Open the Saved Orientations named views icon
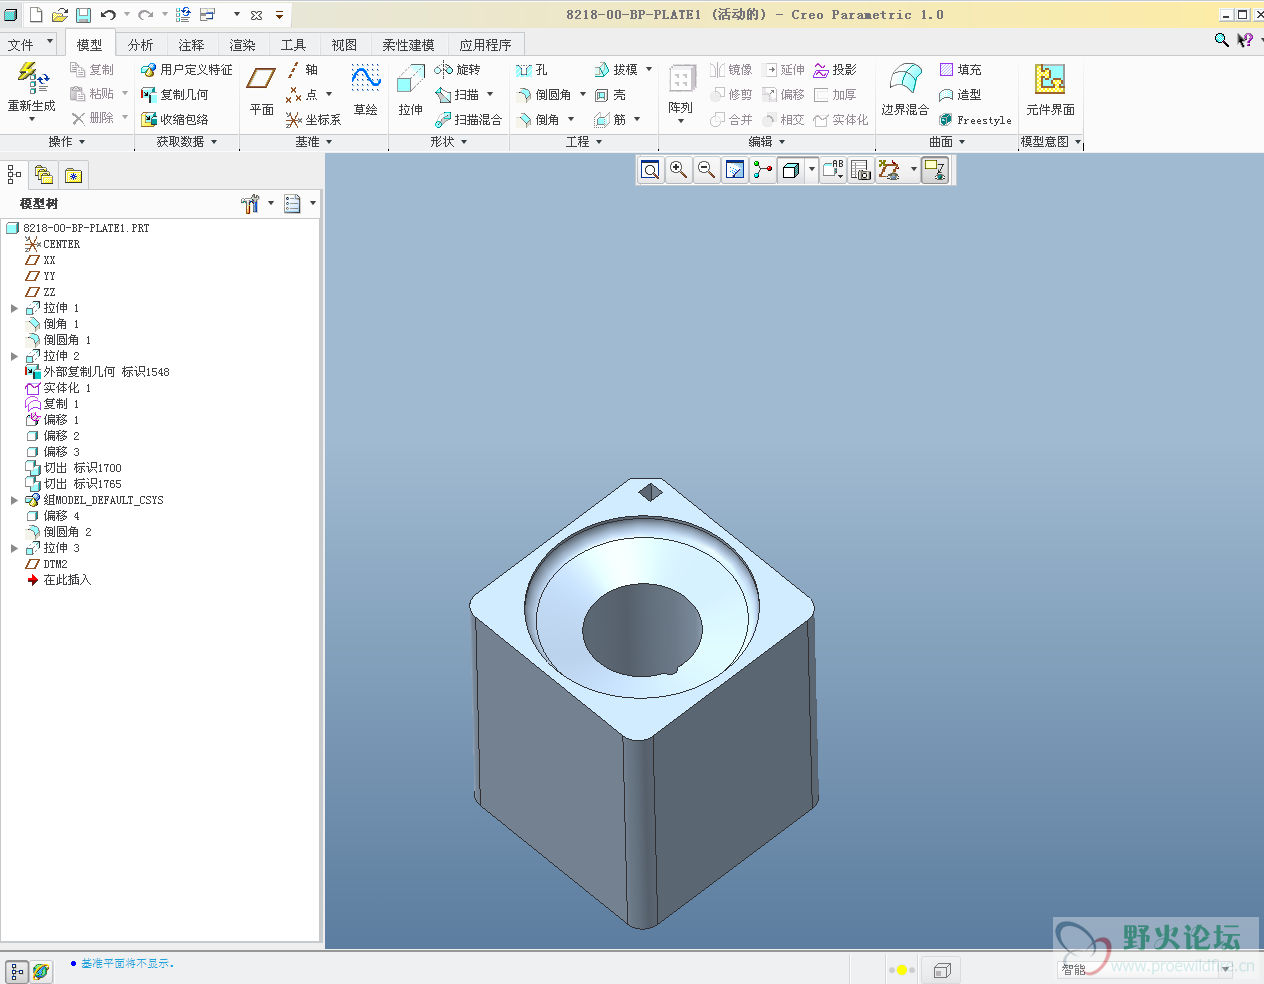 coord(832,170)
